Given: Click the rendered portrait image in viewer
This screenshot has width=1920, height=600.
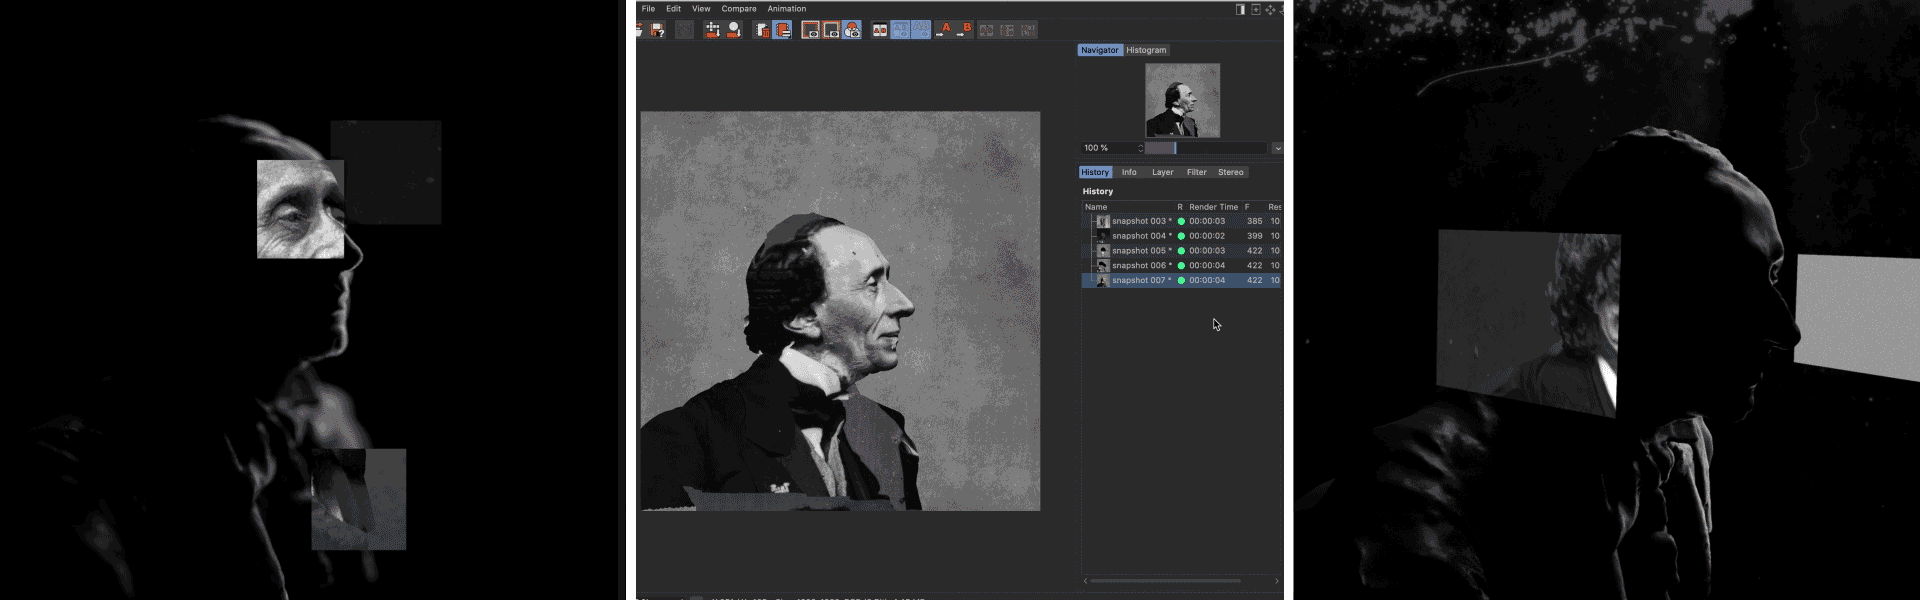Looking at the screenshot, I should click(840, 311).
